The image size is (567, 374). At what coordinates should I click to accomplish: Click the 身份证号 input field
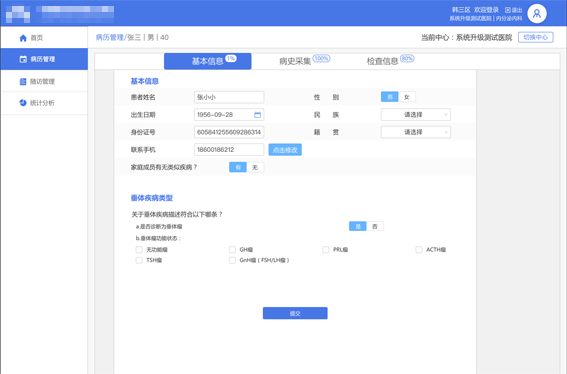pyautogui.click(x=229, y=132)
